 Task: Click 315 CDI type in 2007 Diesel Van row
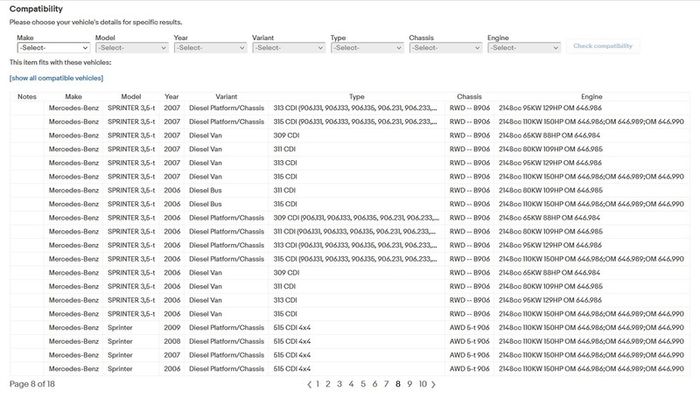pyautogui.click(x=285, y=177)
